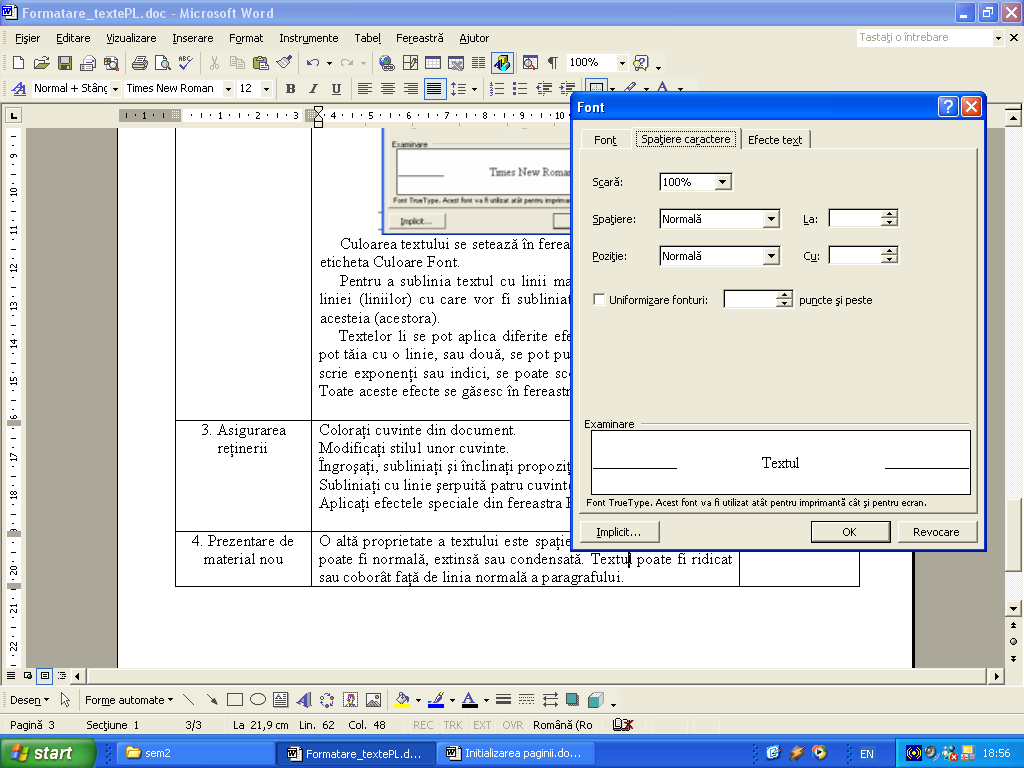Open the font name Times New Roman dropdown

pyautogui.click(x=228, y=89)
